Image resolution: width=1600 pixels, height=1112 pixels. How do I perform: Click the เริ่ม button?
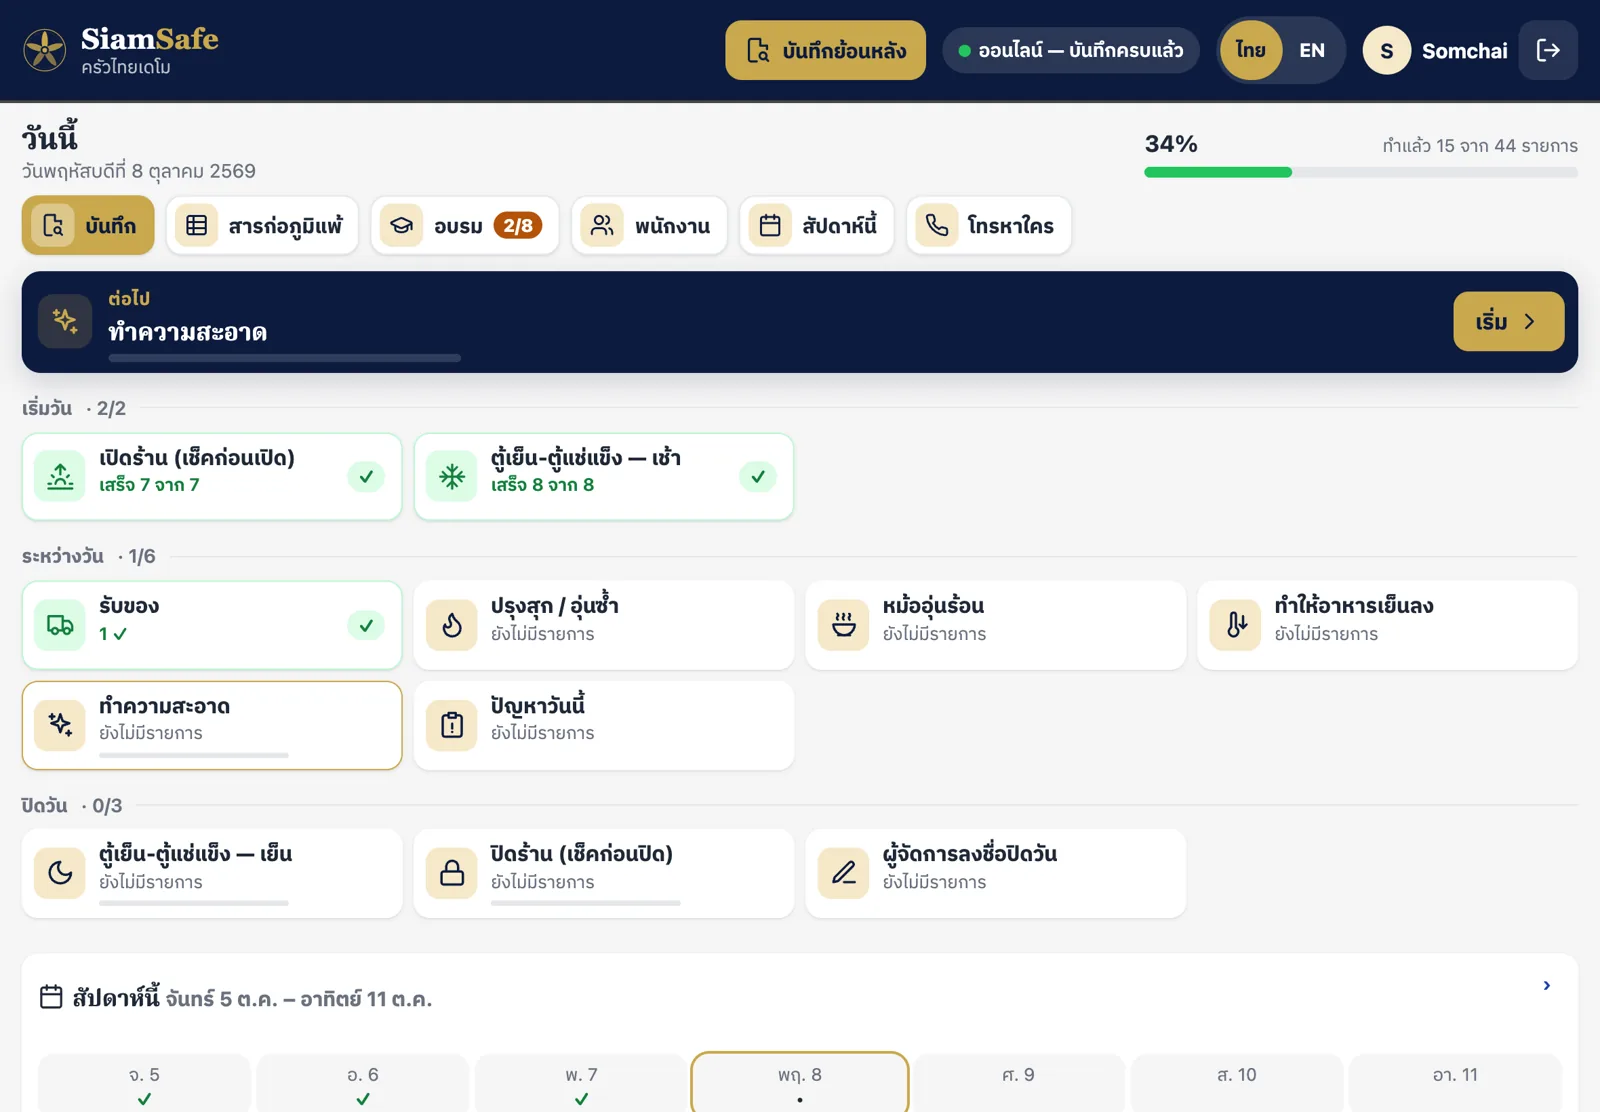coord(1509,321)
